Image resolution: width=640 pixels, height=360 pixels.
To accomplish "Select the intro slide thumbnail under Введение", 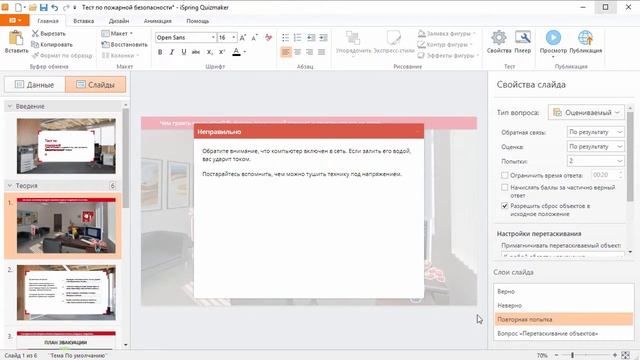I will point(66,146).
